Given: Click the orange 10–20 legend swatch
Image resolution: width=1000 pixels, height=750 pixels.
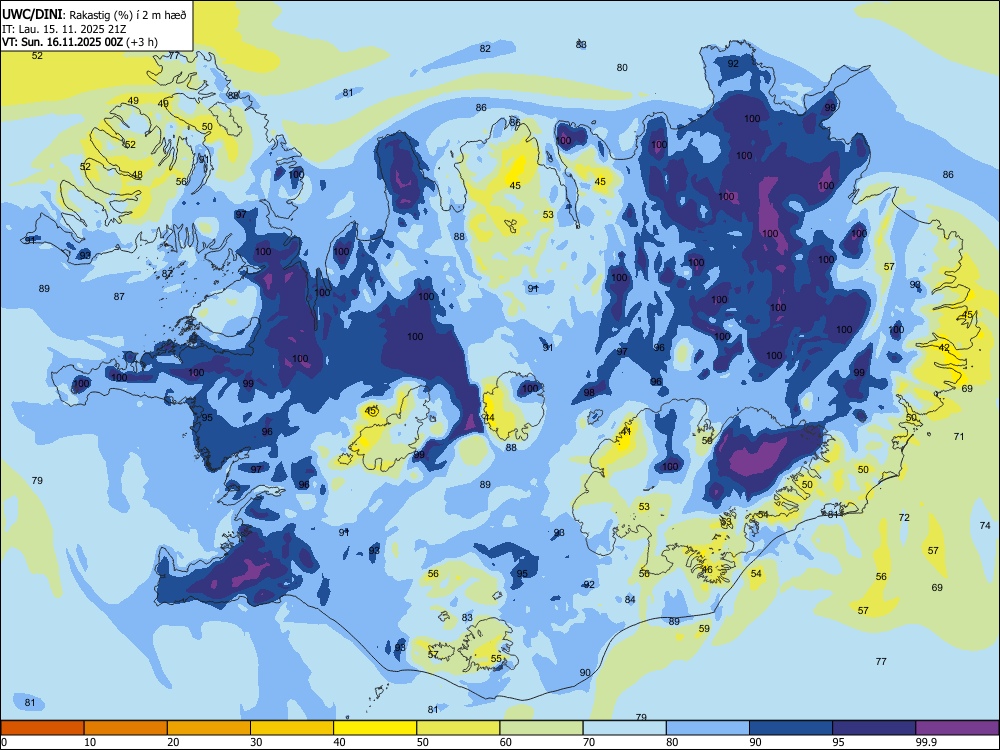Looking at the screenshot, I should coord(126,728).
